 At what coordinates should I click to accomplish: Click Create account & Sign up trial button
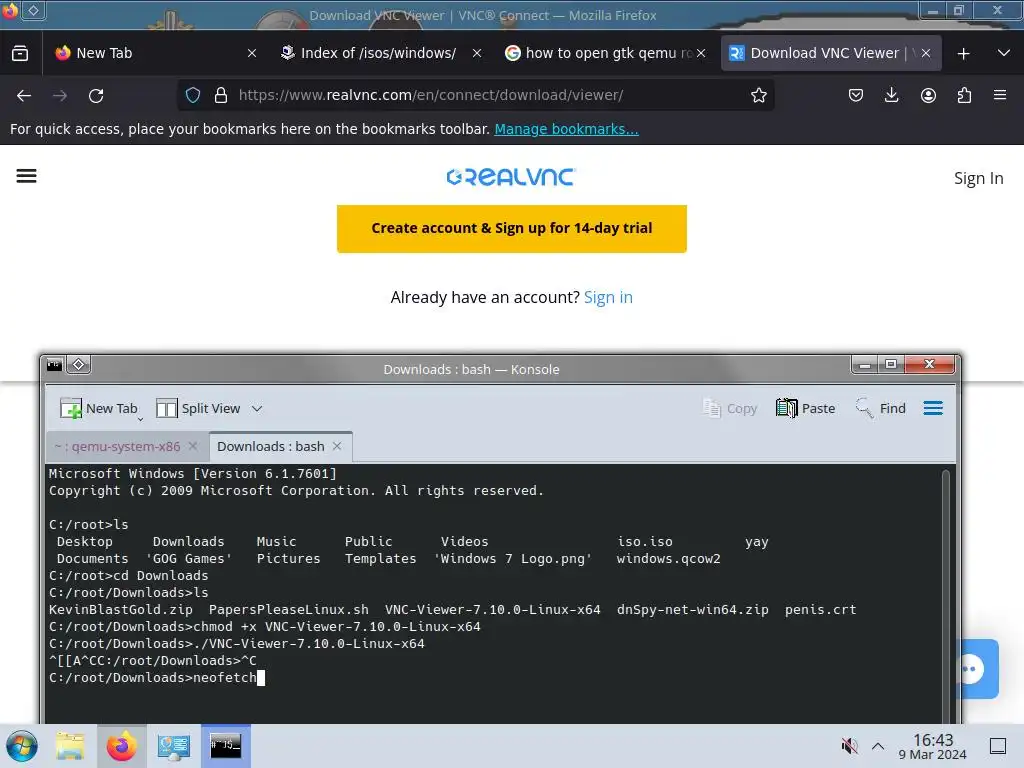[x=511, y=229]
